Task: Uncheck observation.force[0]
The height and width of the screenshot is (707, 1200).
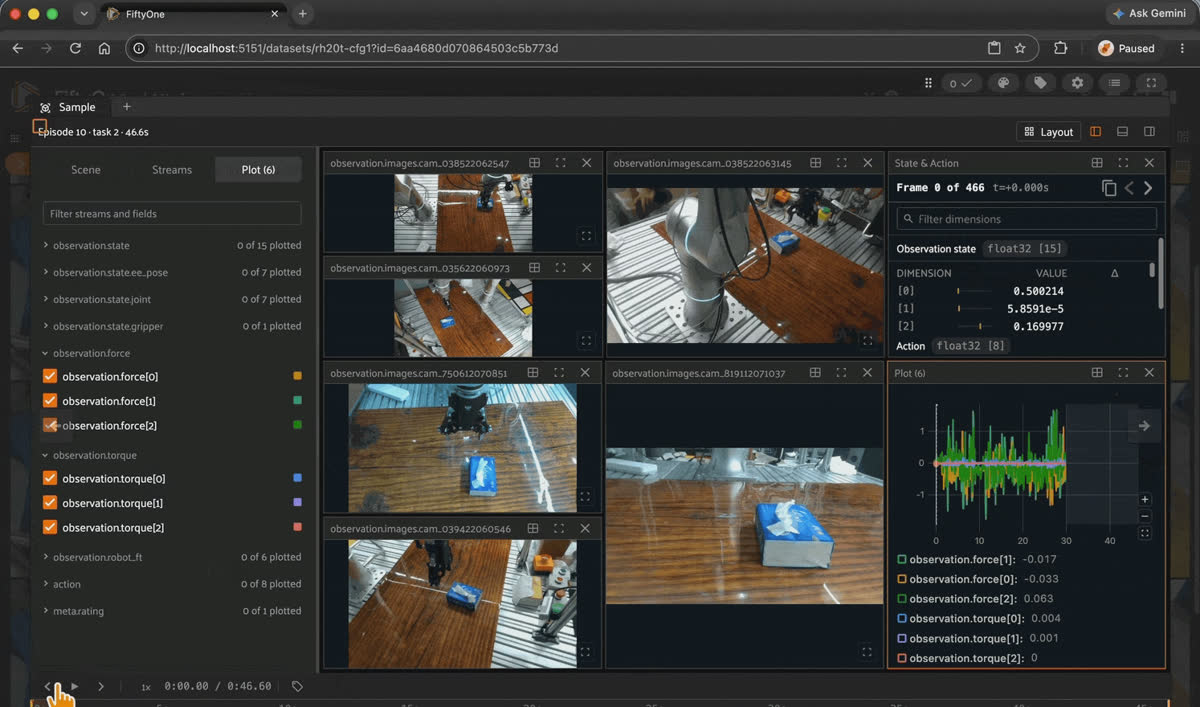Action: click(50, 376)
